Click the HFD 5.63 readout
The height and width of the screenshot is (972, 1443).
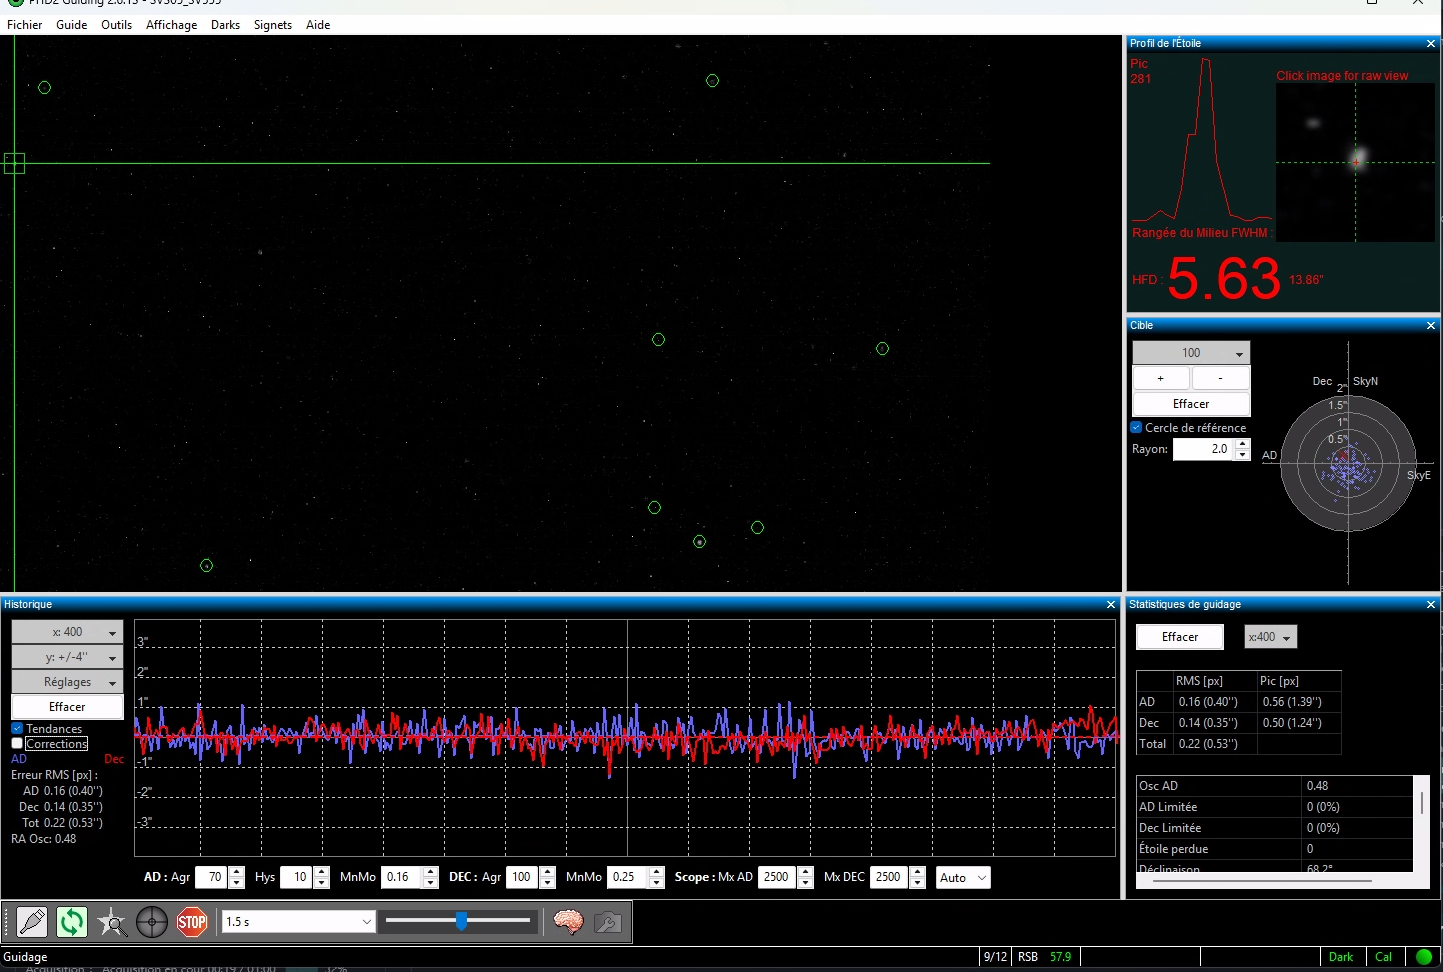[1223, 278]
